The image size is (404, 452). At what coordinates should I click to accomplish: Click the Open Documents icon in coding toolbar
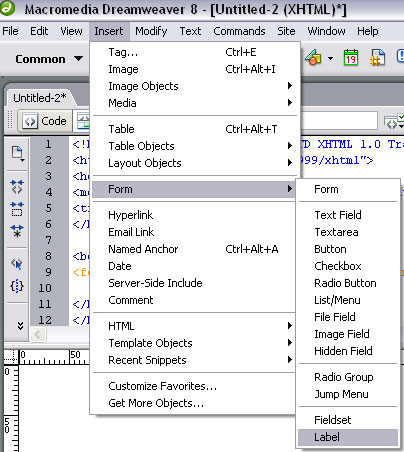(17, 154)
